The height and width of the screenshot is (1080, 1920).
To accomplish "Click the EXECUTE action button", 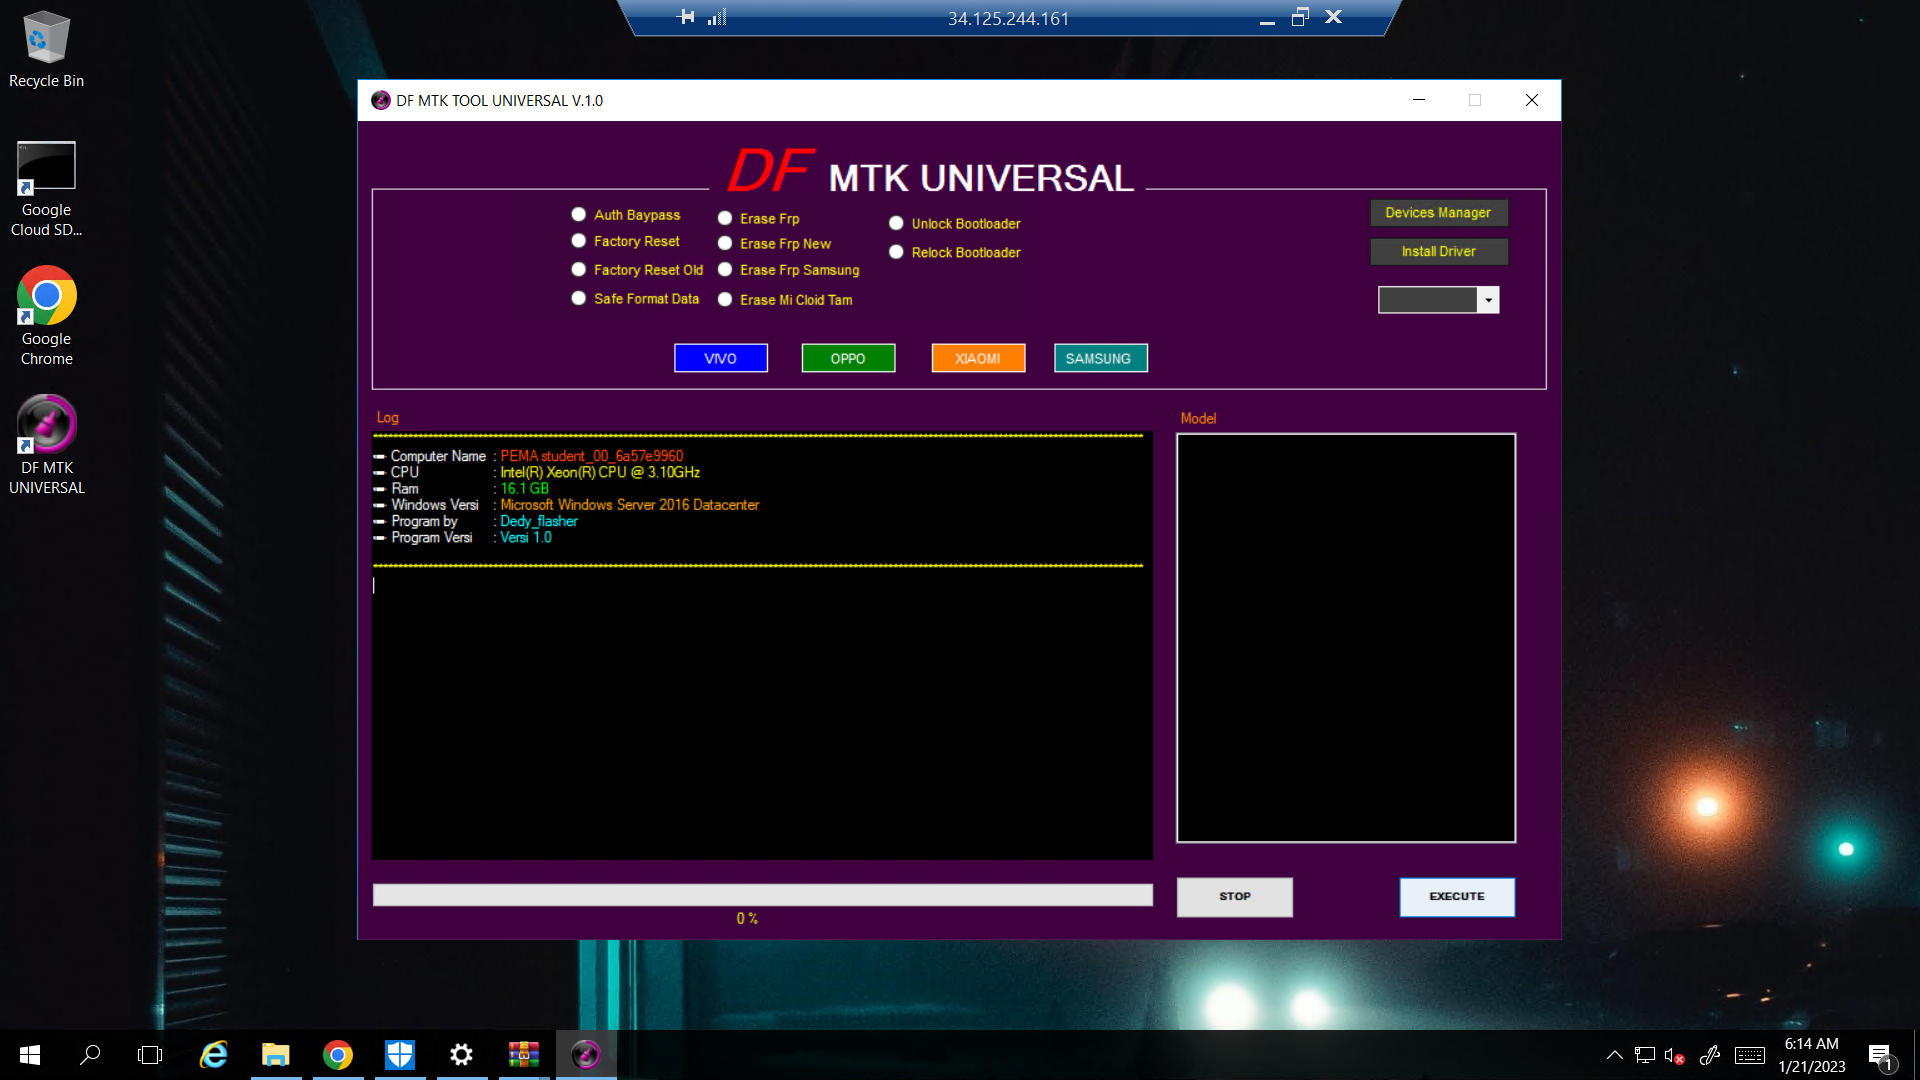I will pos(1456,895).
